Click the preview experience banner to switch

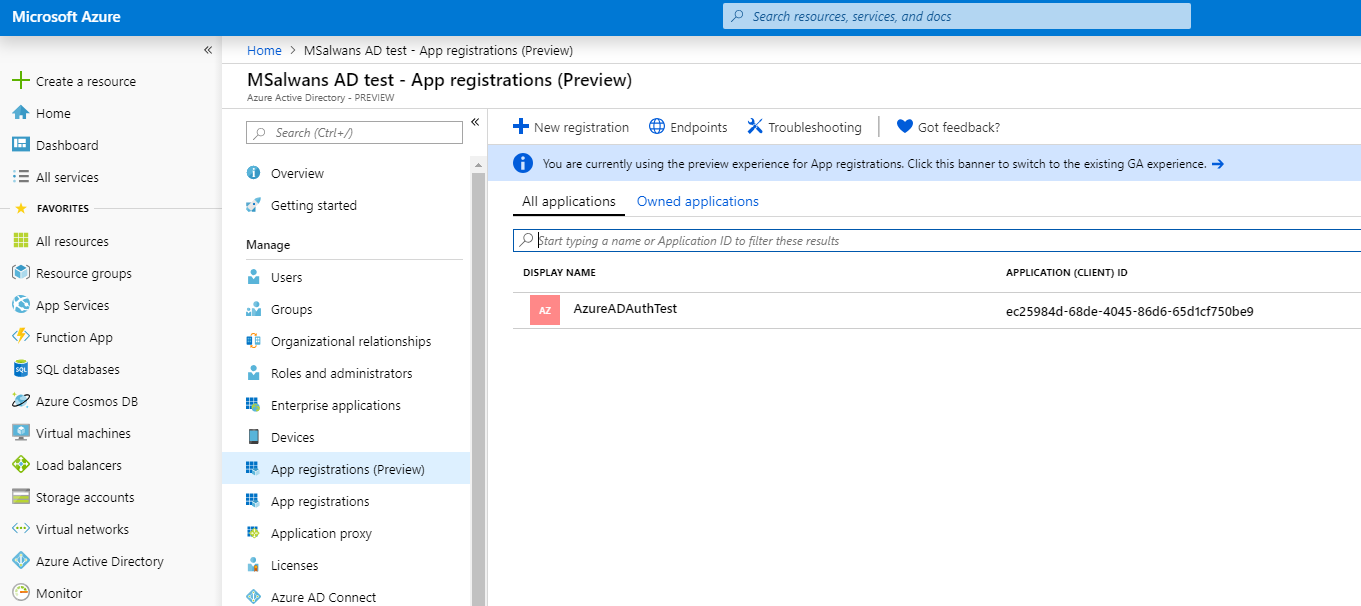point(924,163)
